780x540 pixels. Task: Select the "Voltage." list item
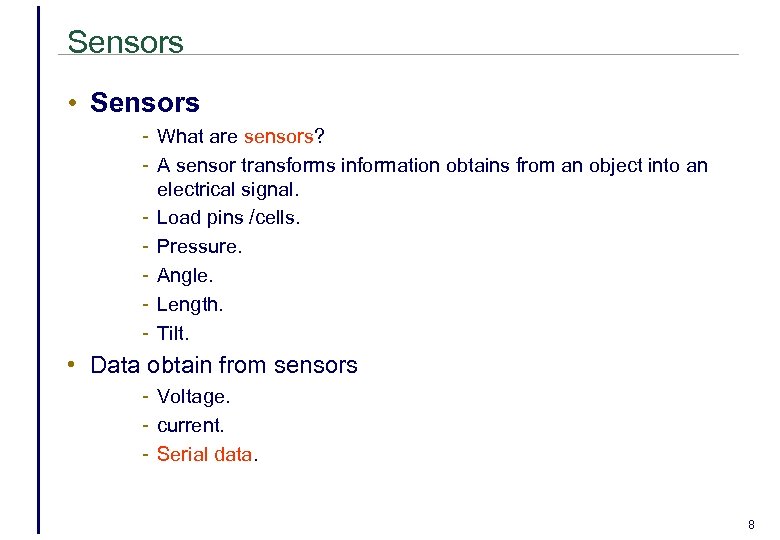click(x=193, y=397)
